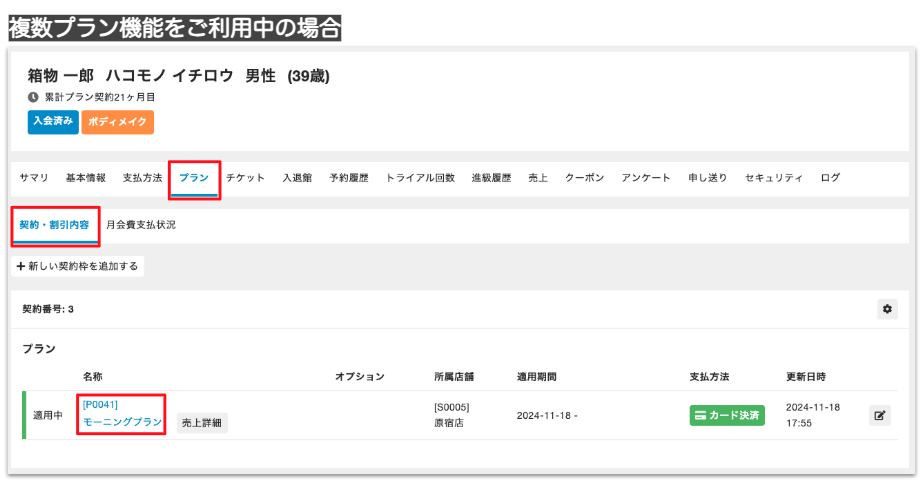Click the カード決済 payment badge
922x484 pixels.
(x=727, y=415)
